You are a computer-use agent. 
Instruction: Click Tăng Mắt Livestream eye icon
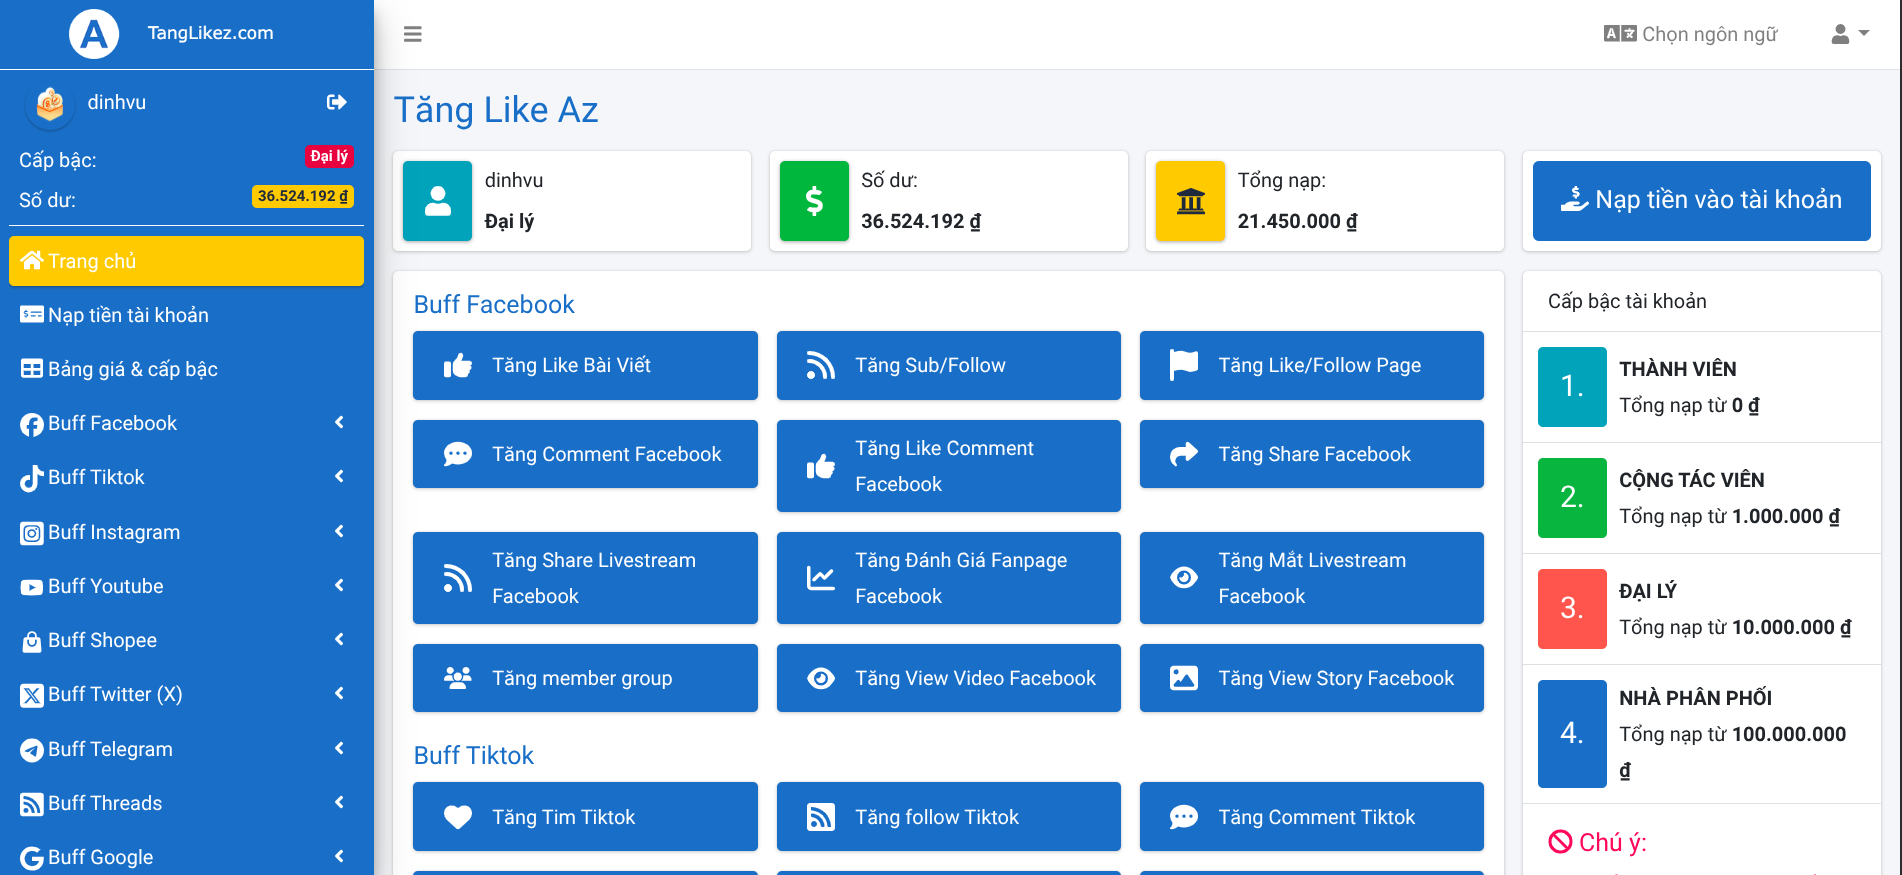pos(1184,578)
